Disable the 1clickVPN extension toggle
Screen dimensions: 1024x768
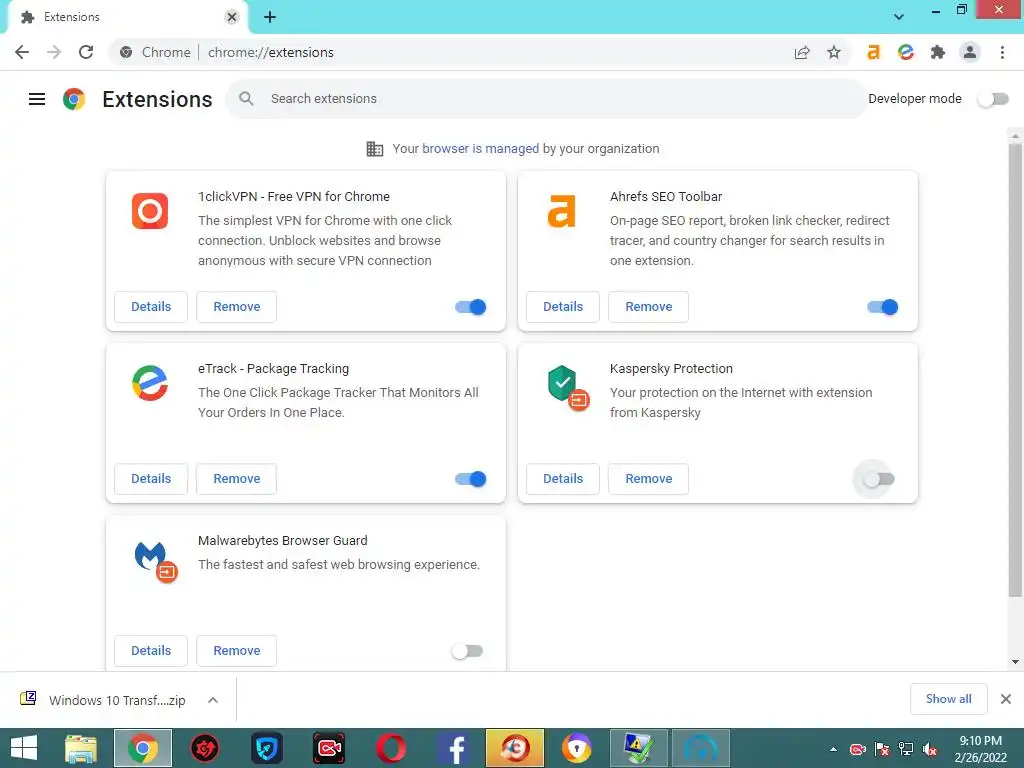(470, 307)
